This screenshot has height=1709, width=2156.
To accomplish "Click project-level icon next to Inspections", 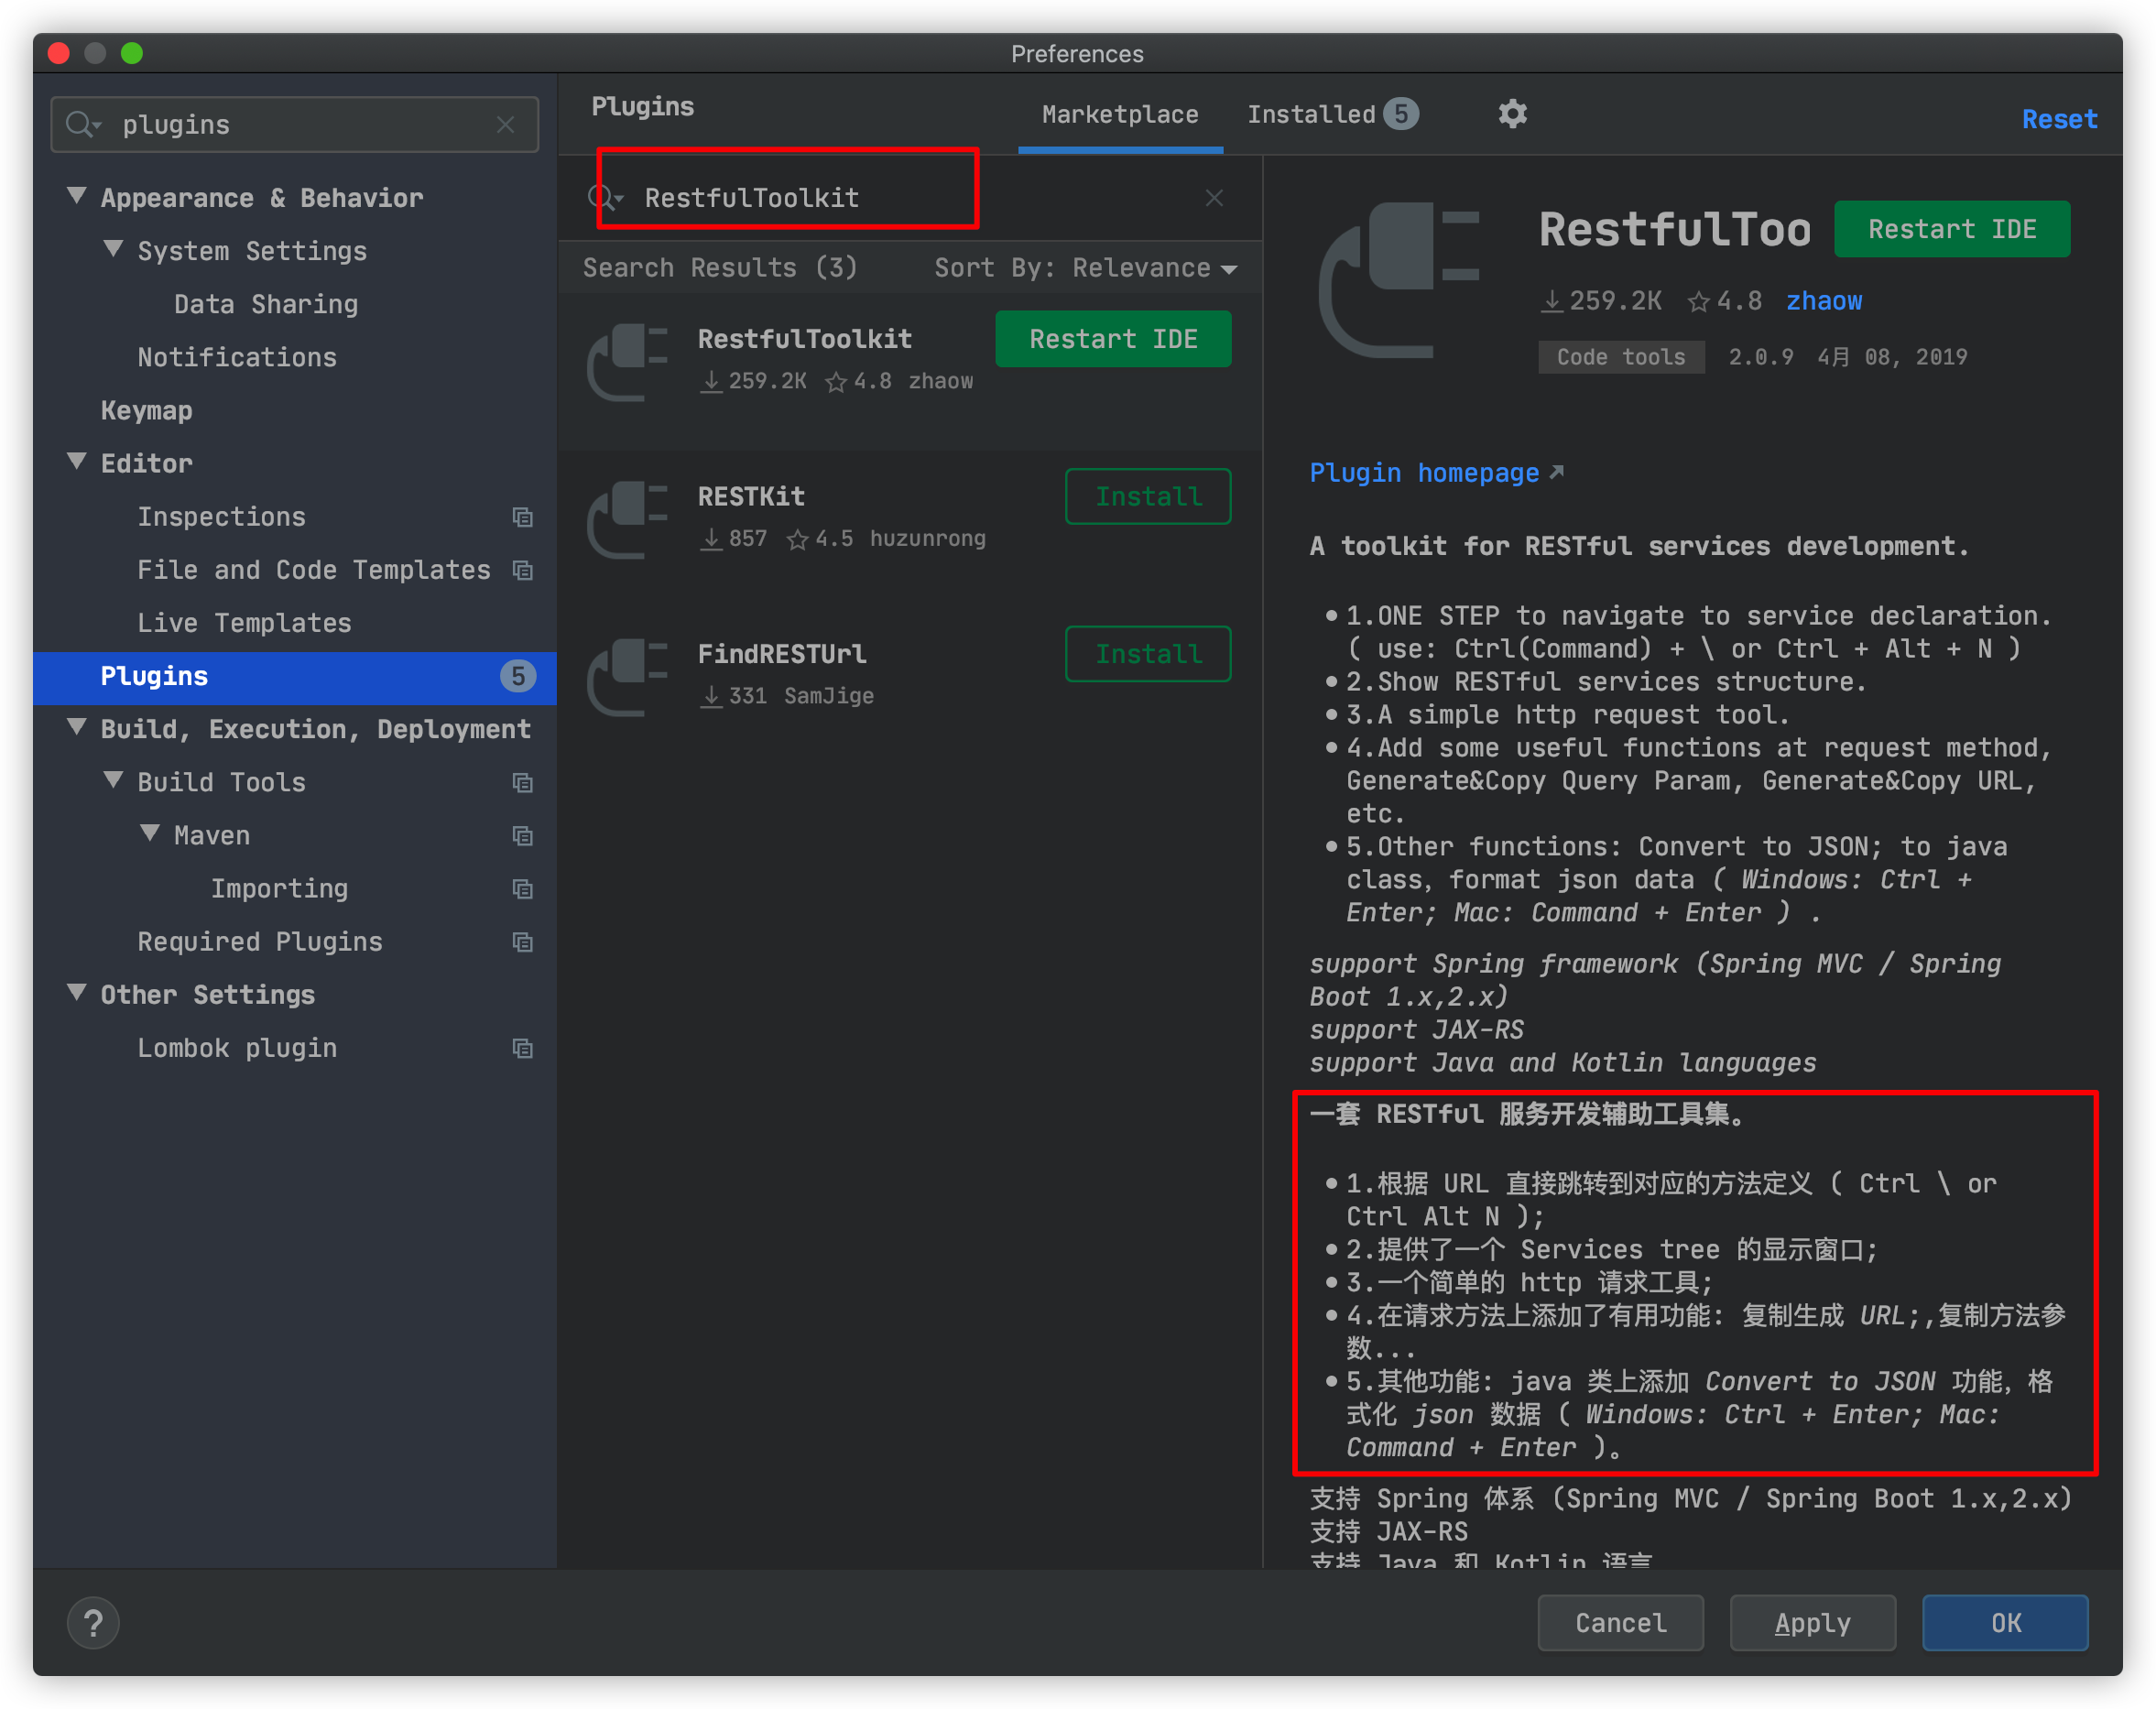I will [x=522, y=517].
